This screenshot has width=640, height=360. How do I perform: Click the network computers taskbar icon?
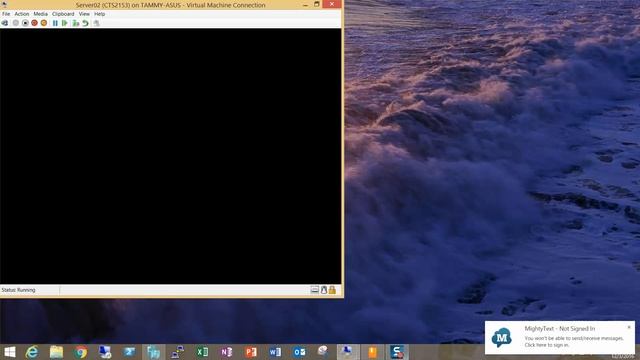[178, 352]
